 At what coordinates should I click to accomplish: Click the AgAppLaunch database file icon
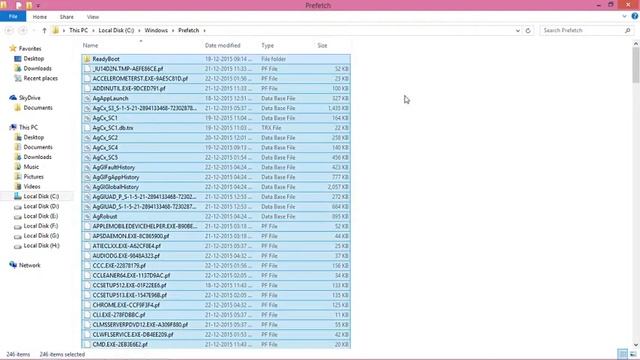tap(87, 98)
